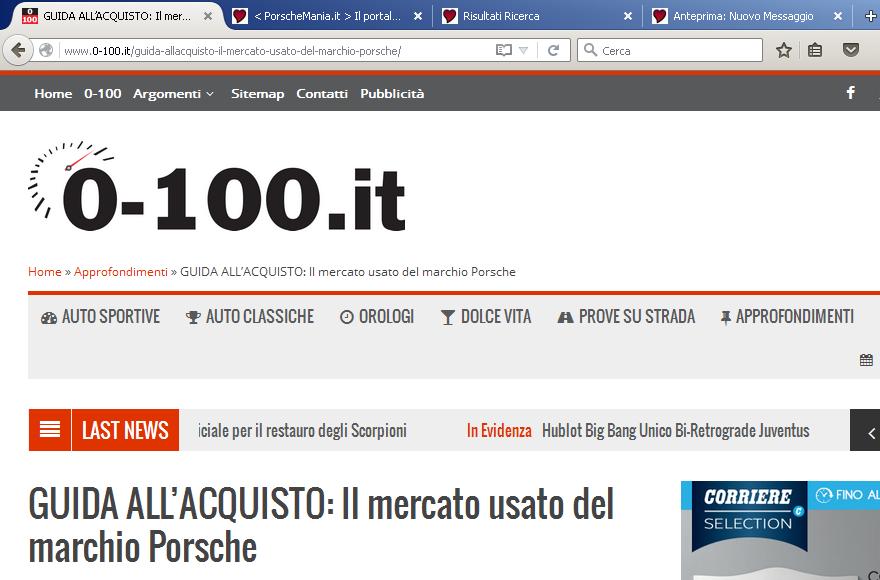880x580 pixels.
Task: Close the Risultati Ricerca tab
Action: click(x=628, y=16)
